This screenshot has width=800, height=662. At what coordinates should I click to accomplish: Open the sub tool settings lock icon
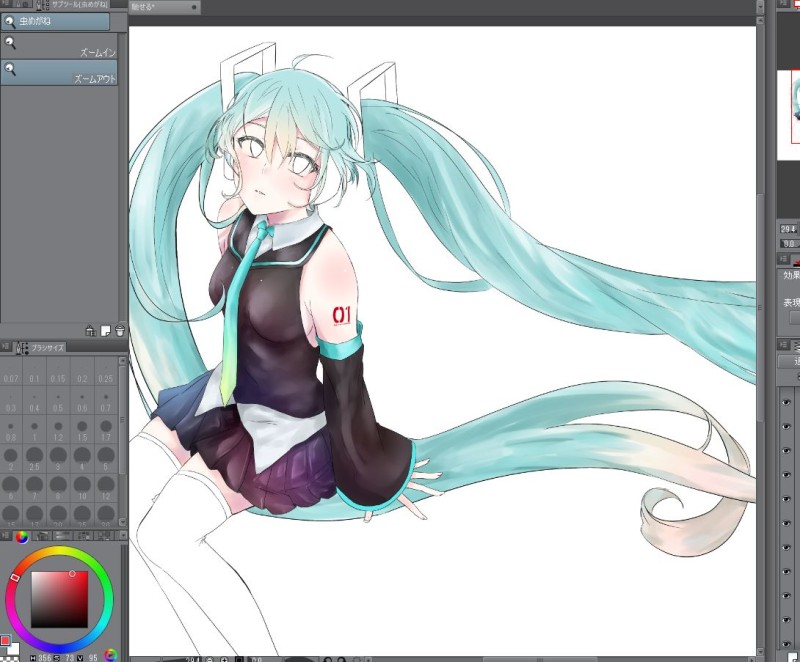(91, 331)
